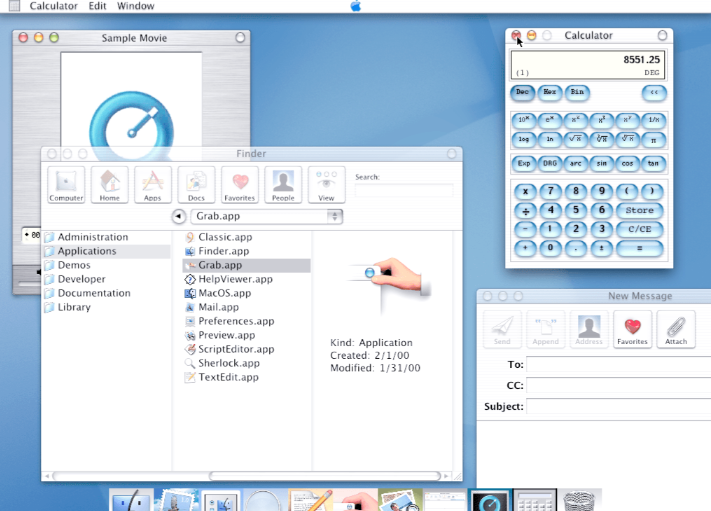The image size is (711, 511).
Task: Go to Home in the Finder toolbar
Action: (110, 185)
